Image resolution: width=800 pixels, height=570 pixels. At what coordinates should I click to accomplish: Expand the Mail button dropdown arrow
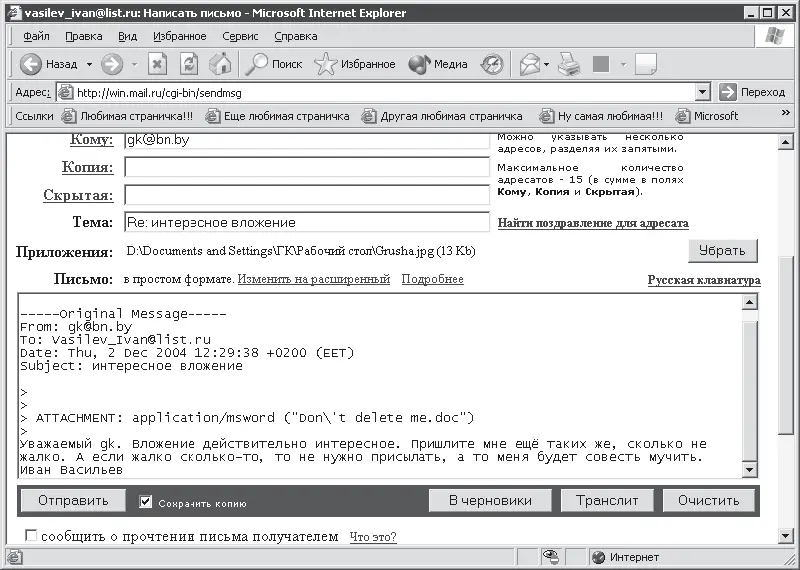tap(546, 64)
